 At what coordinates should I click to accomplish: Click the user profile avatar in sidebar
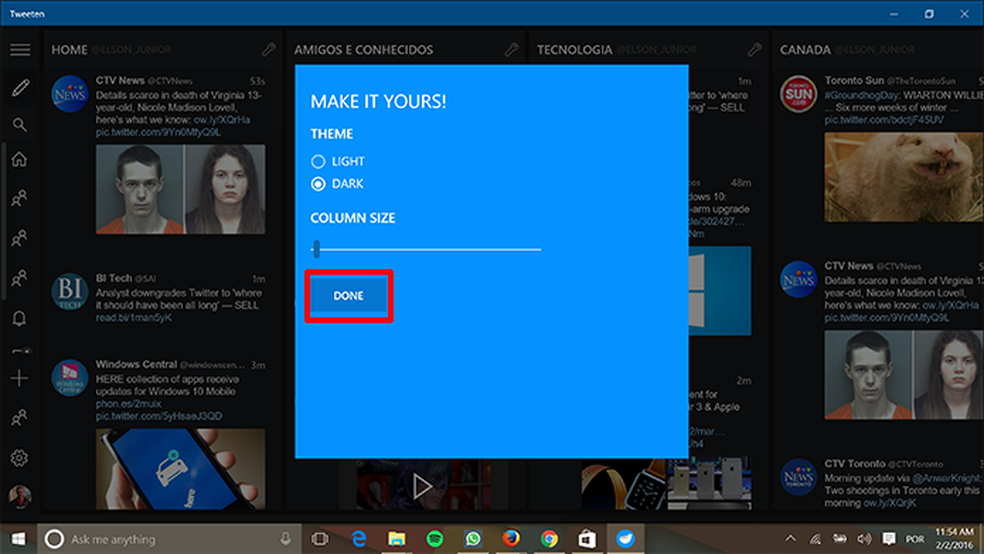(20, 496)
